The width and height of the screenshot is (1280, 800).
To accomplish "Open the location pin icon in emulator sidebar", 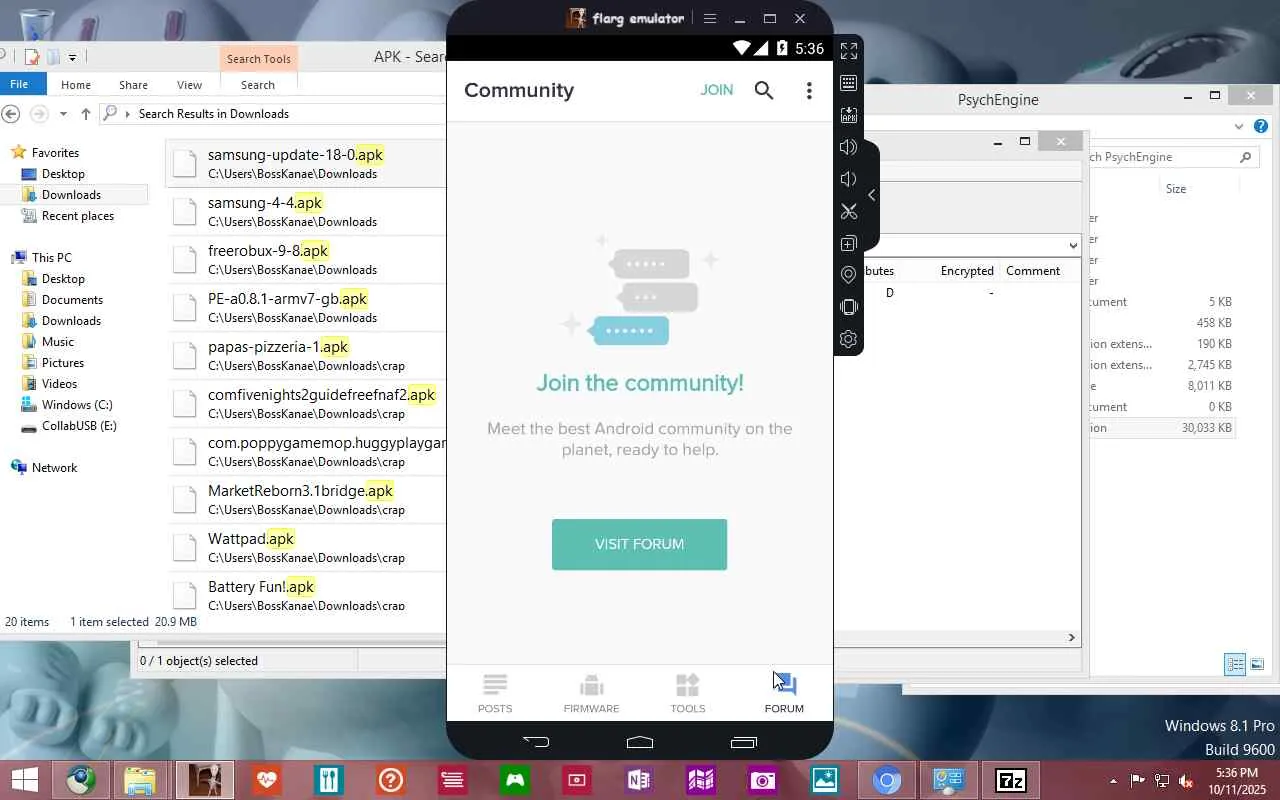I will (849, 275).
